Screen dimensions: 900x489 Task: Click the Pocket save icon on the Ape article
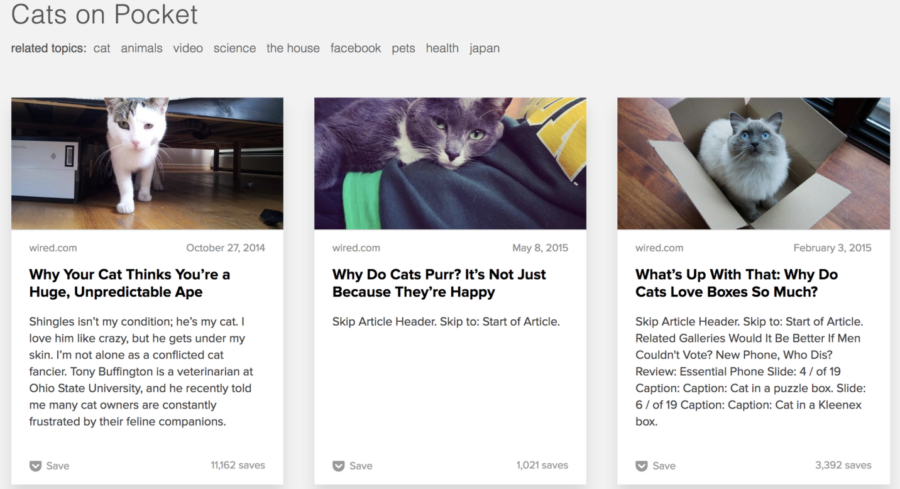[36, 465]
